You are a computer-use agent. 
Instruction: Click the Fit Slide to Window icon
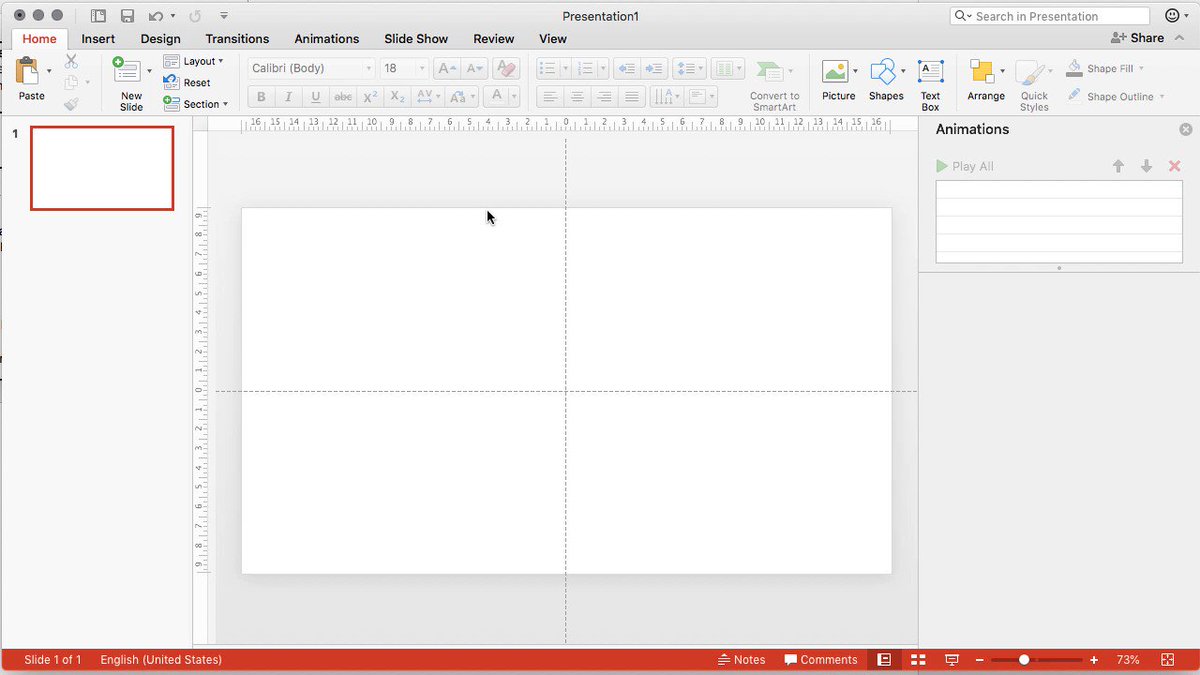coord(1167,660)
